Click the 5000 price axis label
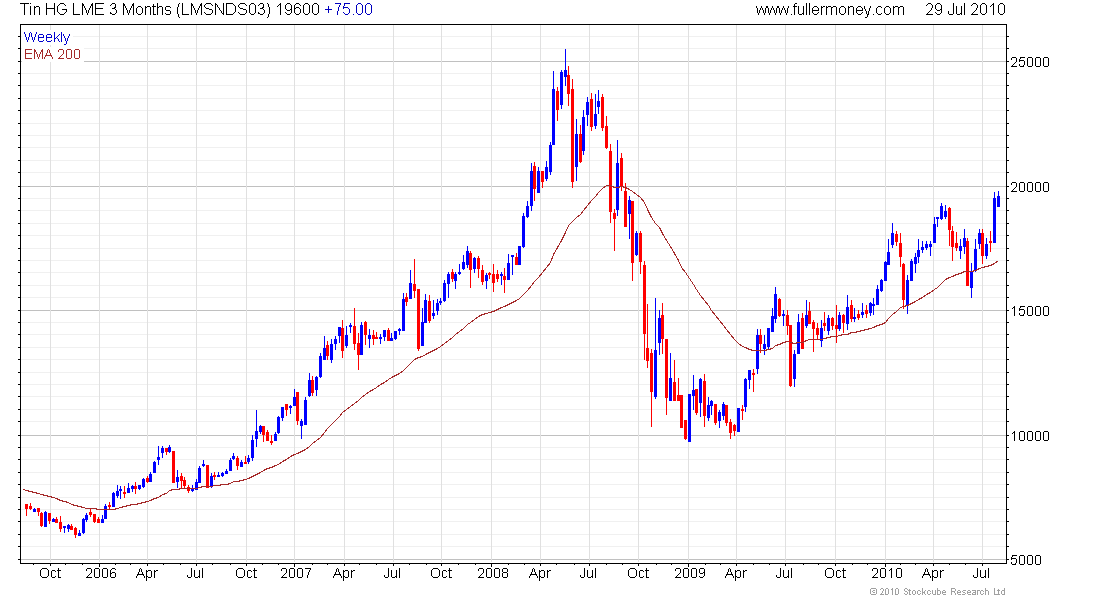The width and height of the screenshot is (1100, 600). (x=1026, y=560)
